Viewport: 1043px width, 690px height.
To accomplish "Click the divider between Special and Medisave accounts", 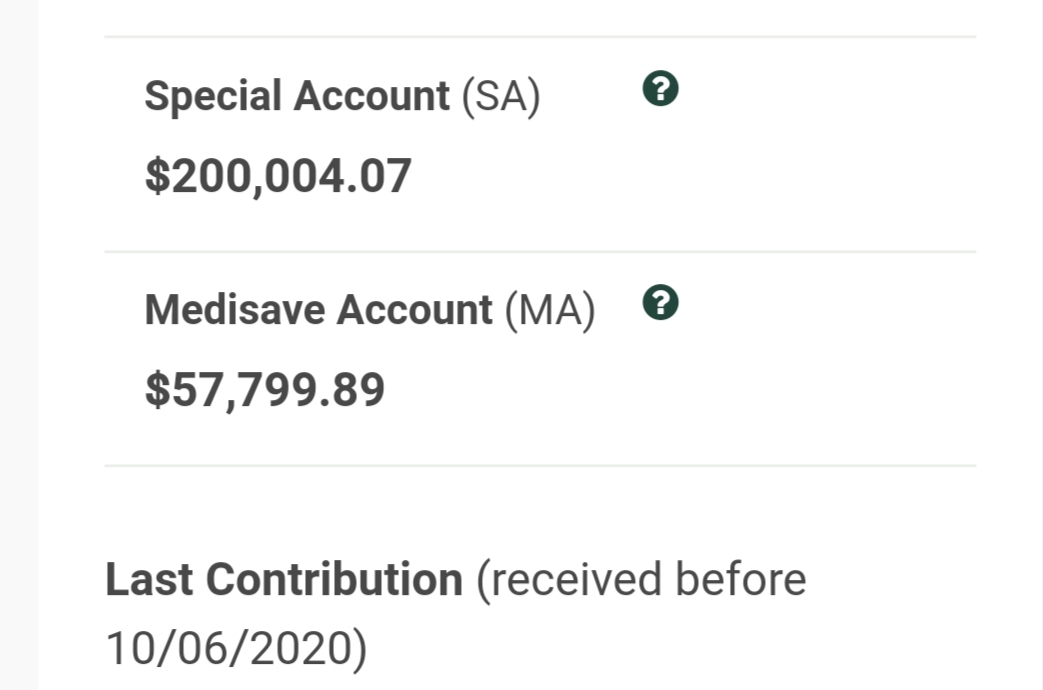I will tap(540, 252).
